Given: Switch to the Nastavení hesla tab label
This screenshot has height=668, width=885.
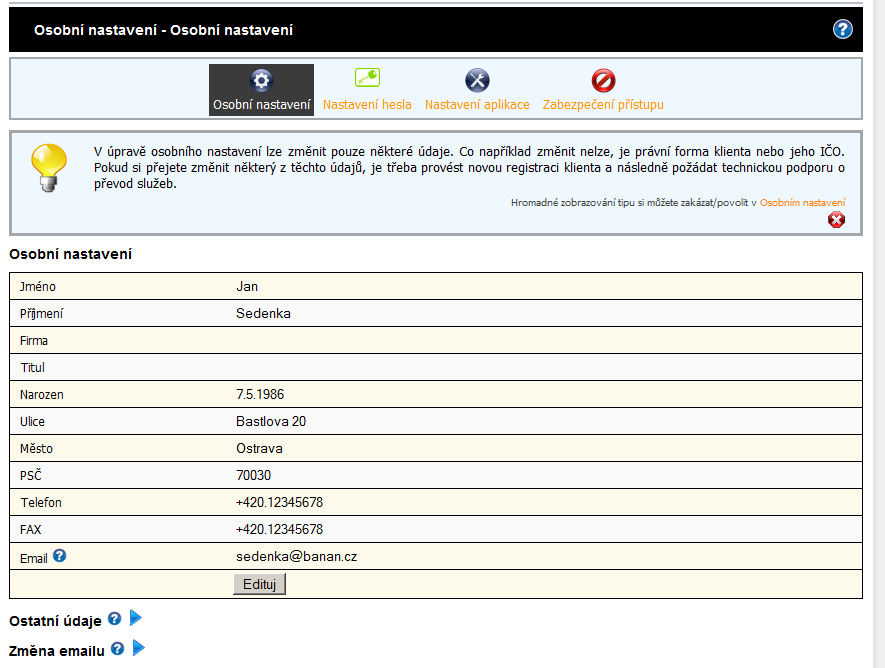Looking at the screenshot, I should click(367, 104).
